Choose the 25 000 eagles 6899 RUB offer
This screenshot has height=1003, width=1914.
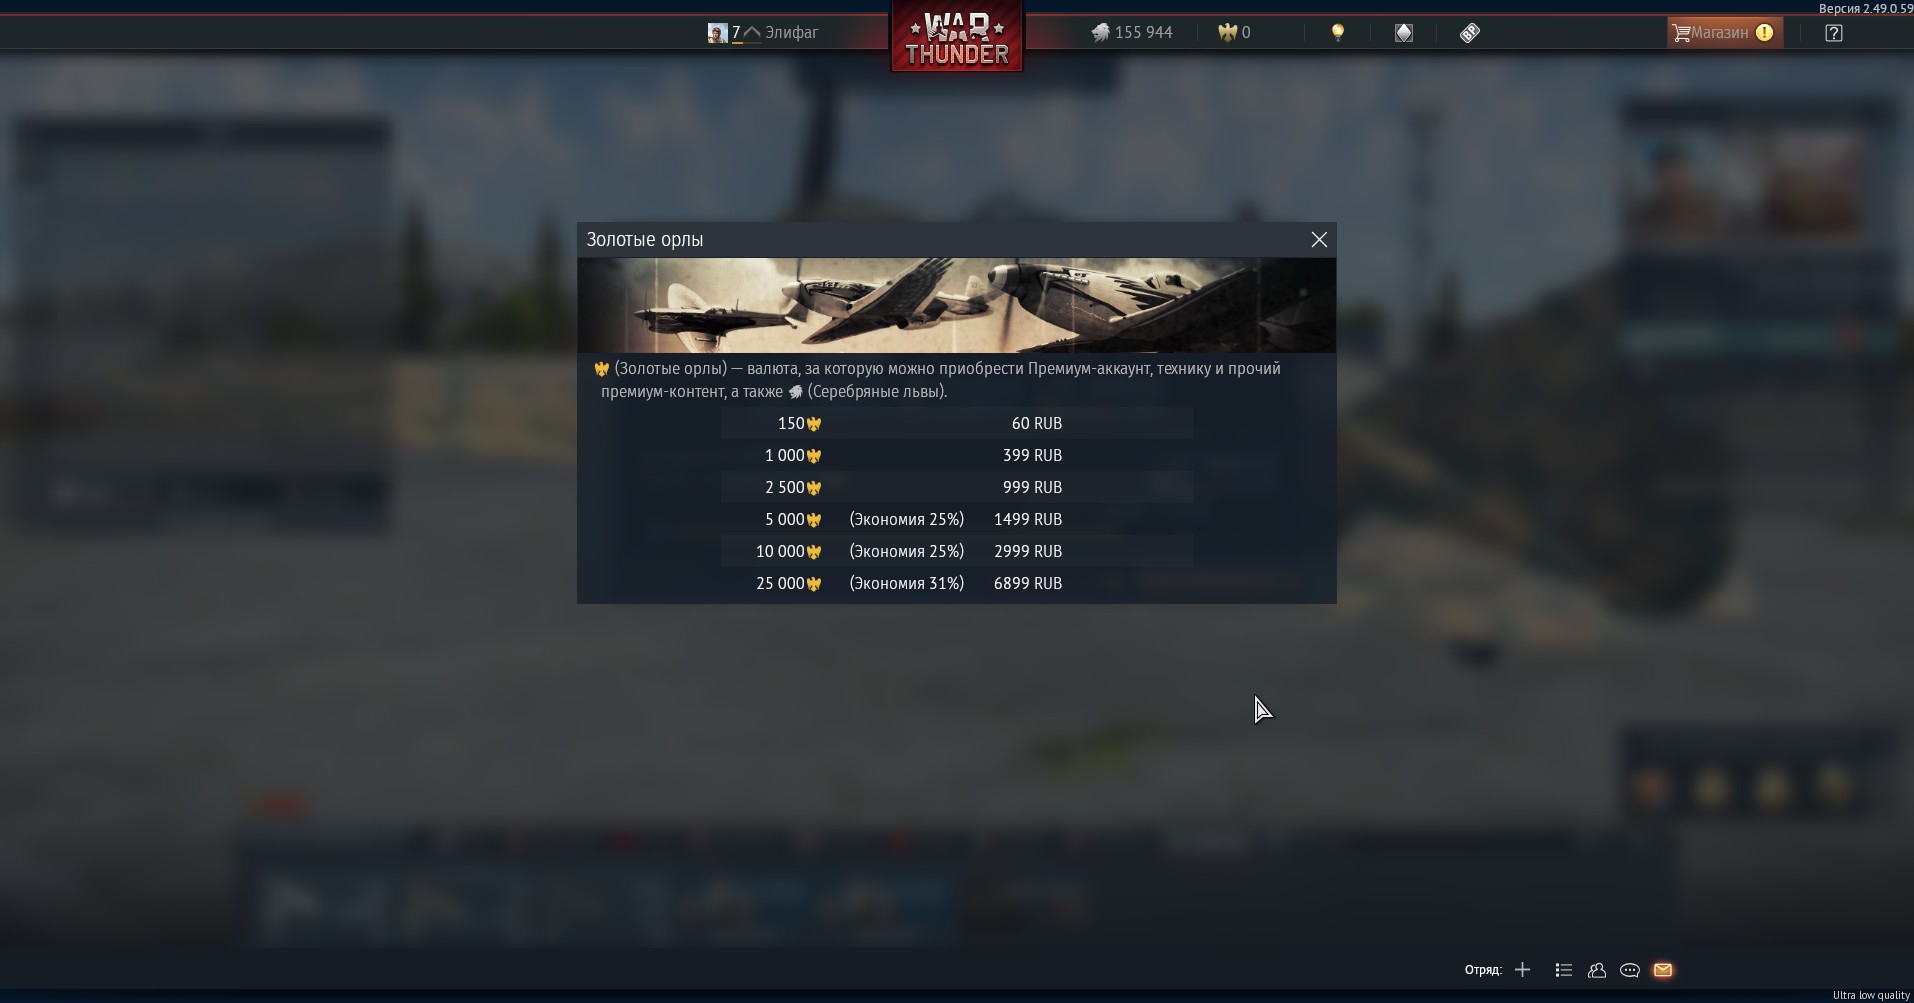957,583
